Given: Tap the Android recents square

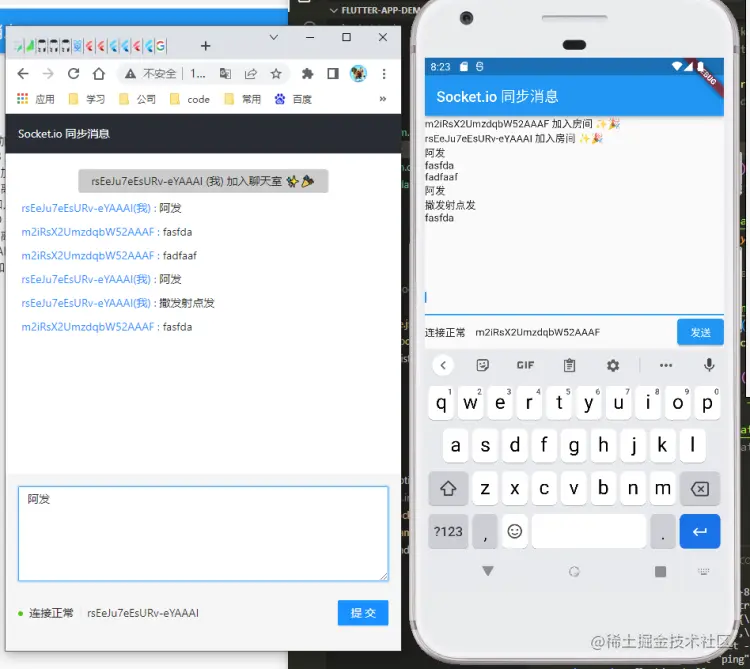Looking at the screenshot, I should (x=661, y=571).
